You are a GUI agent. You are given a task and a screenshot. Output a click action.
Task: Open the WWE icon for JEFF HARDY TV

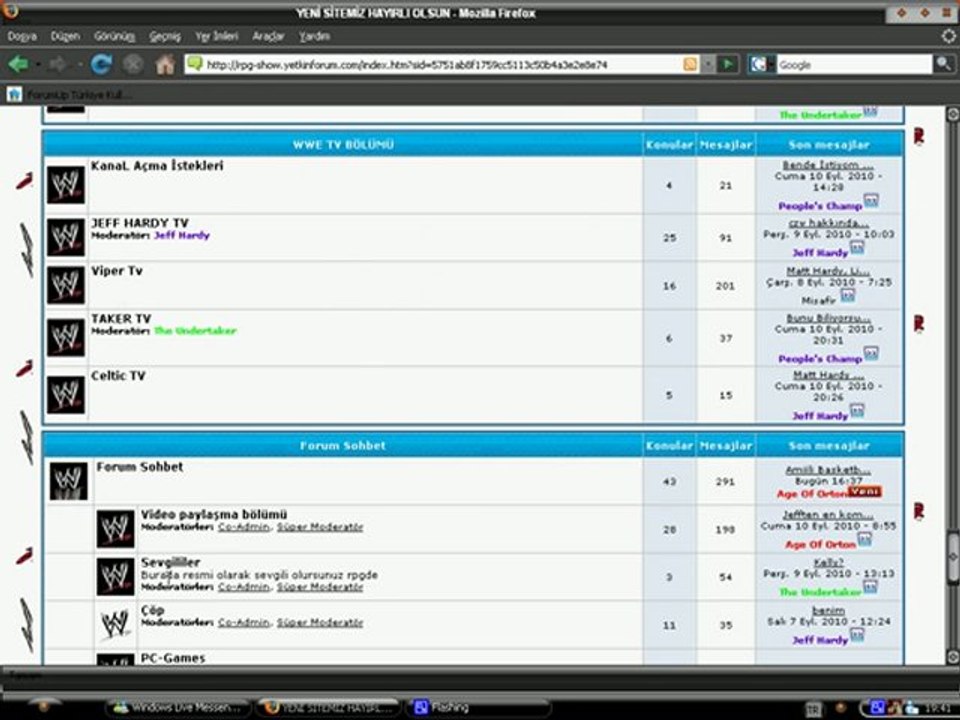pyautogui.click(x=66, y=237)
